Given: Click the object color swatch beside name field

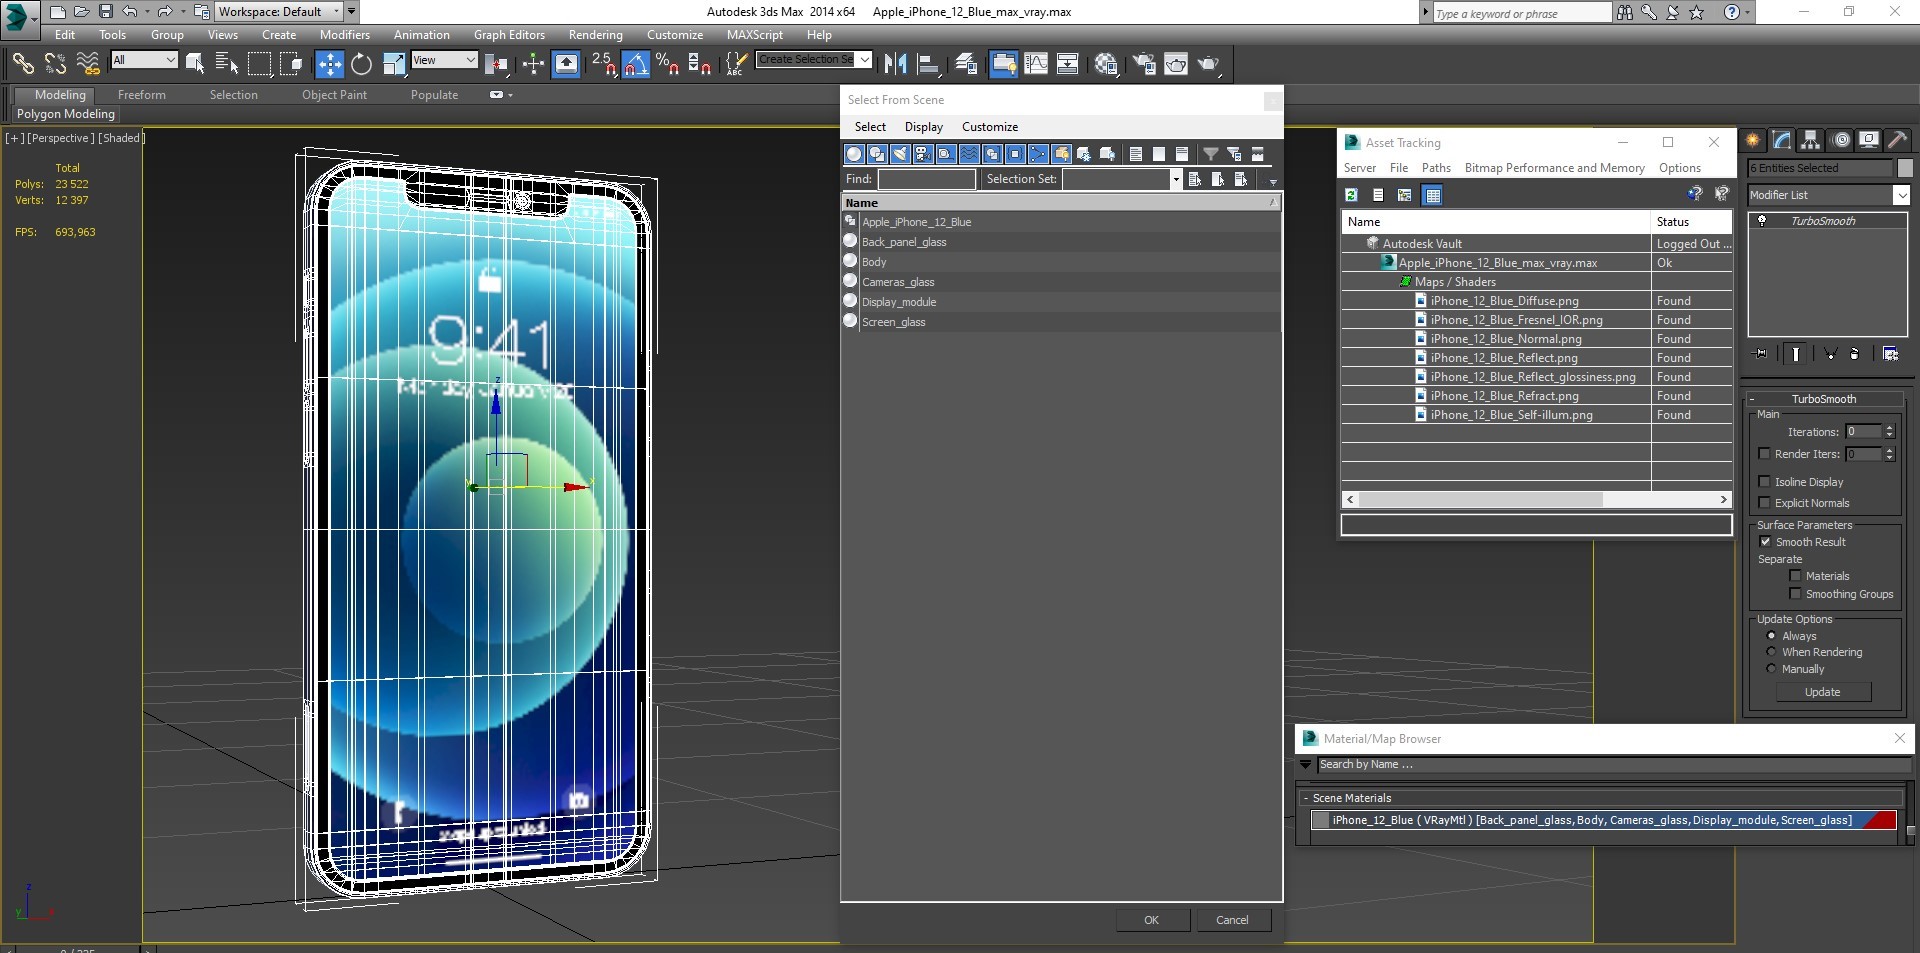Looking at the screenshot, I should click(1905, 168).
